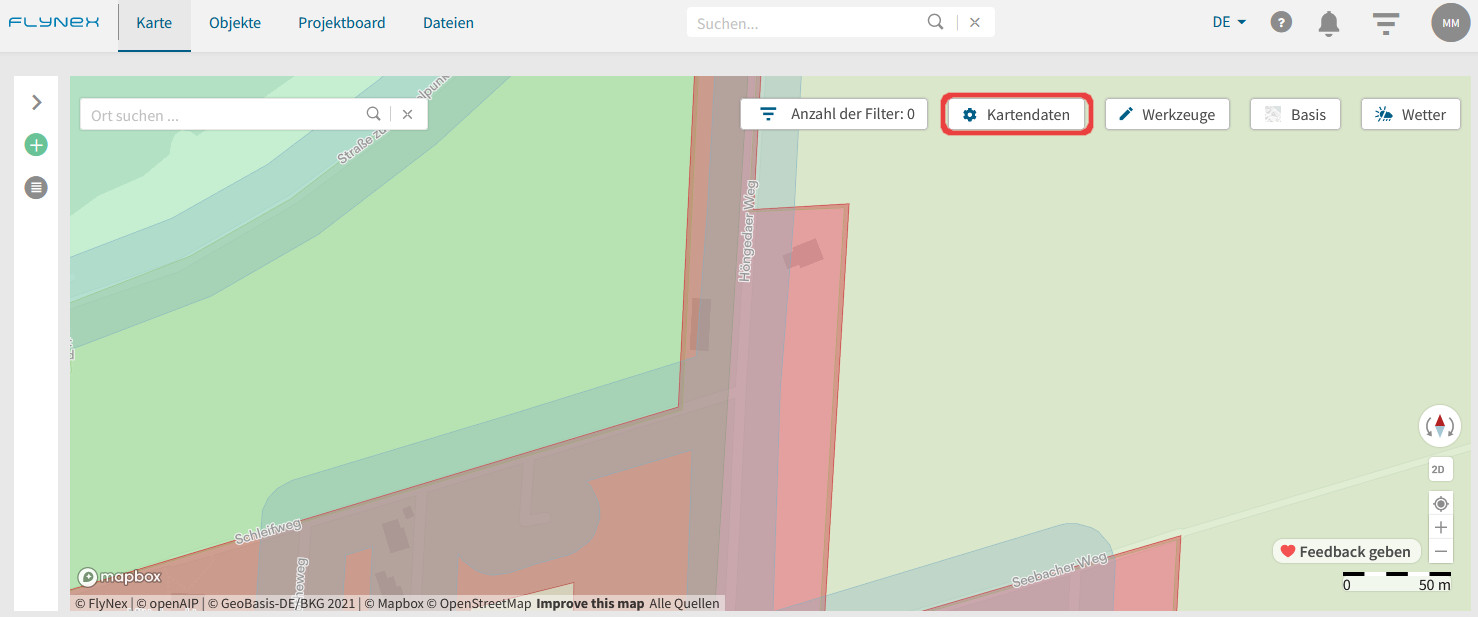Switch to the Objekte tab
The image size is (1478, 617).
235,23
